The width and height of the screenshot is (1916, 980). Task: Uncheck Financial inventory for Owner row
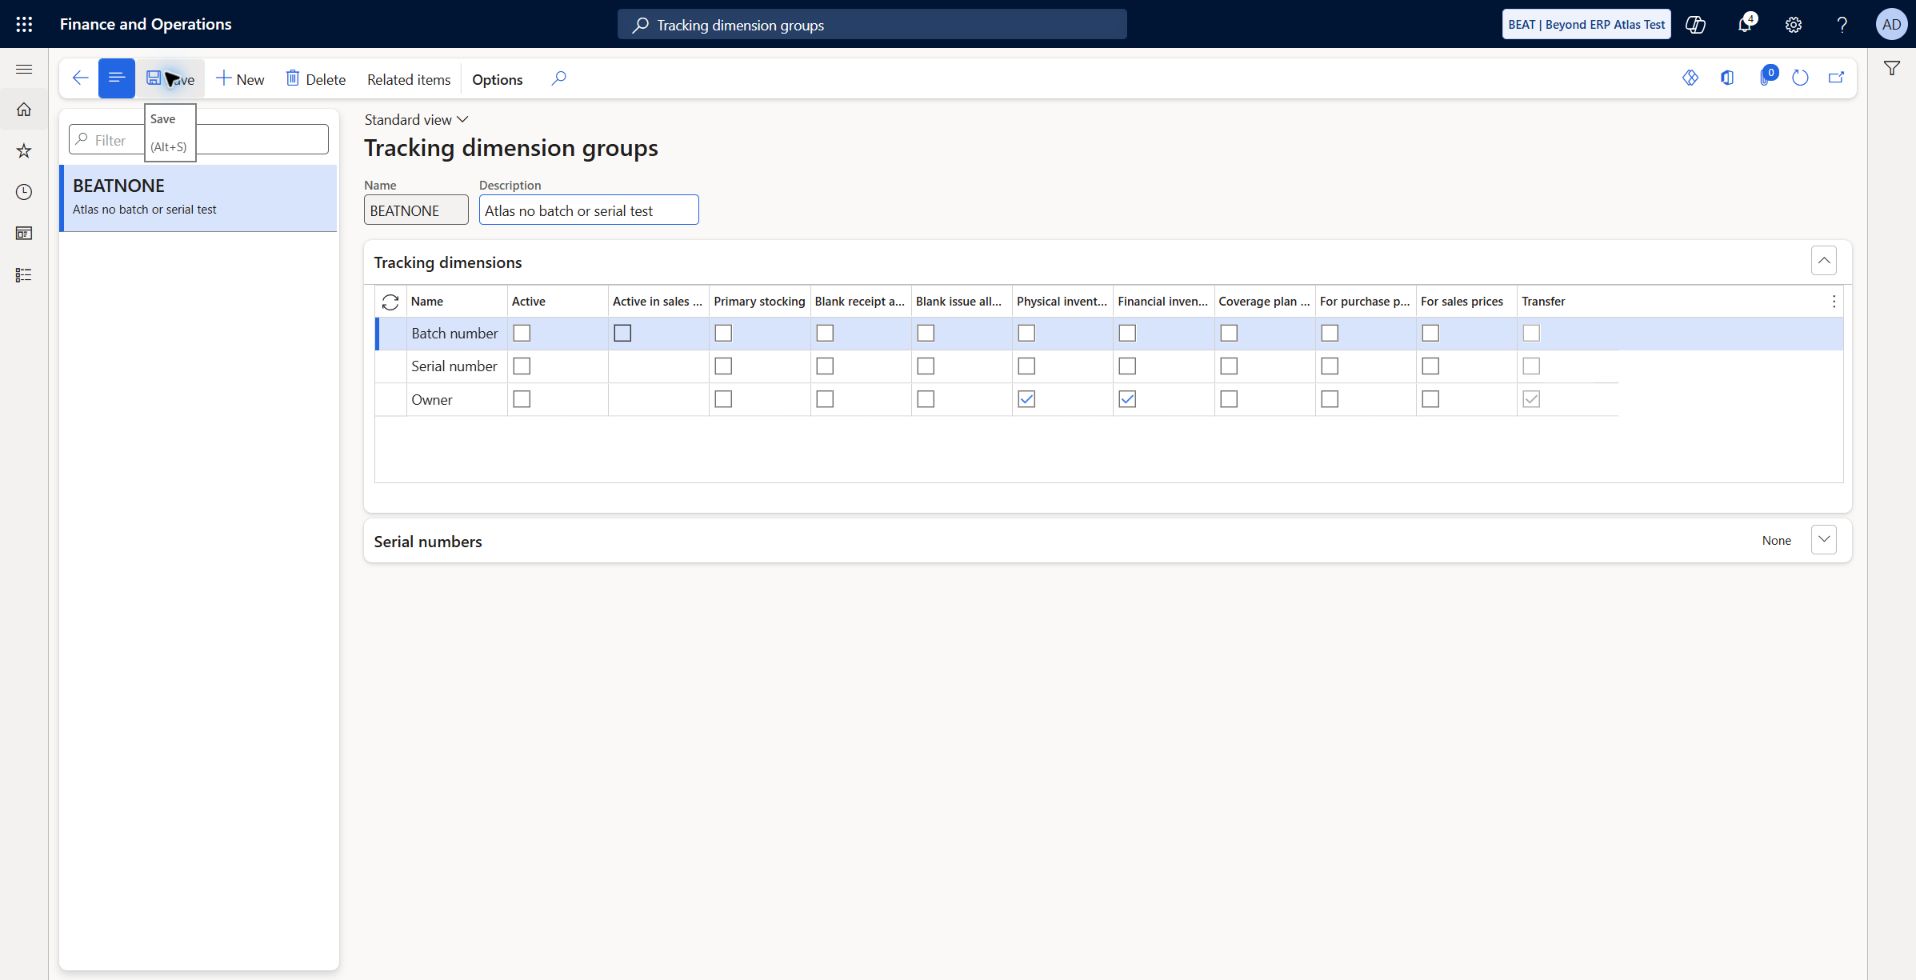coord(1127,399)
